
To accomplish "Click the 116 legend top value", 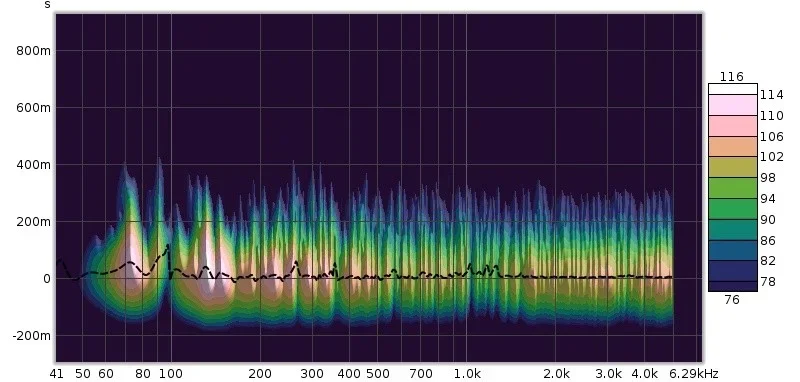I will pos(732,77).
